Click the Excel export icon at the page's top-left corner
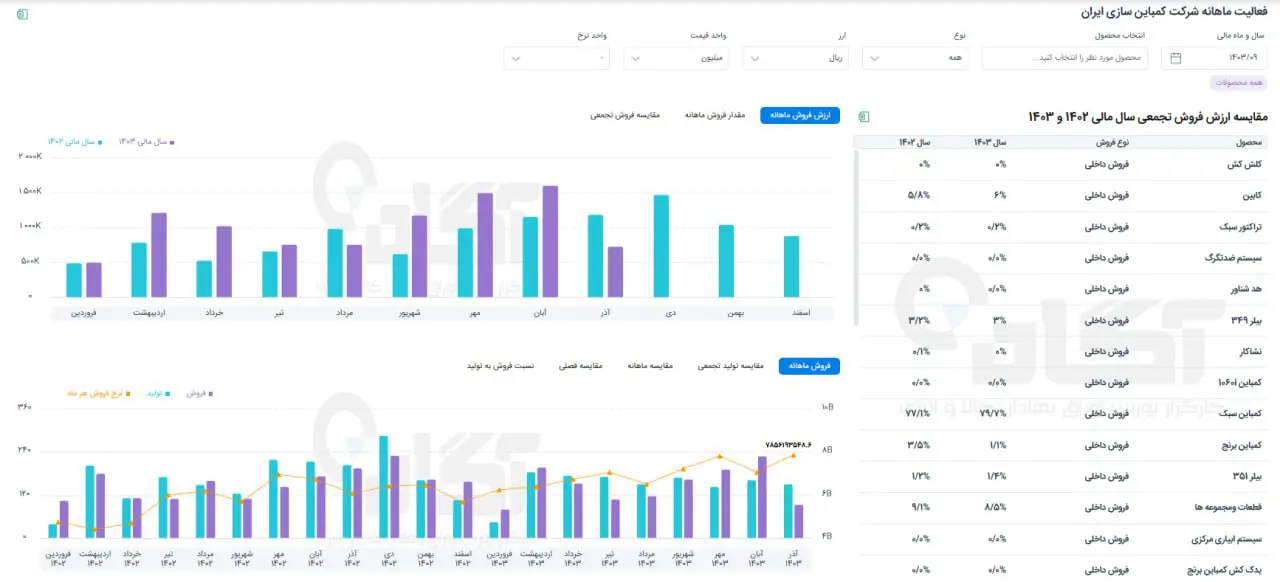Image resolution: width=1280 pixels, height=582 pixels. (23, 14)
